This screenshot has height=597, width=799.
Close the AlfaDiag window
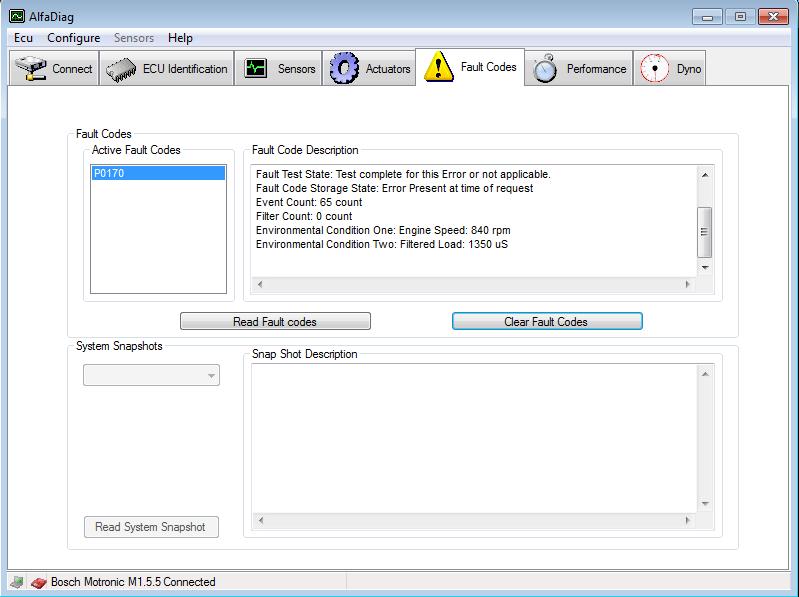(774, 17)
